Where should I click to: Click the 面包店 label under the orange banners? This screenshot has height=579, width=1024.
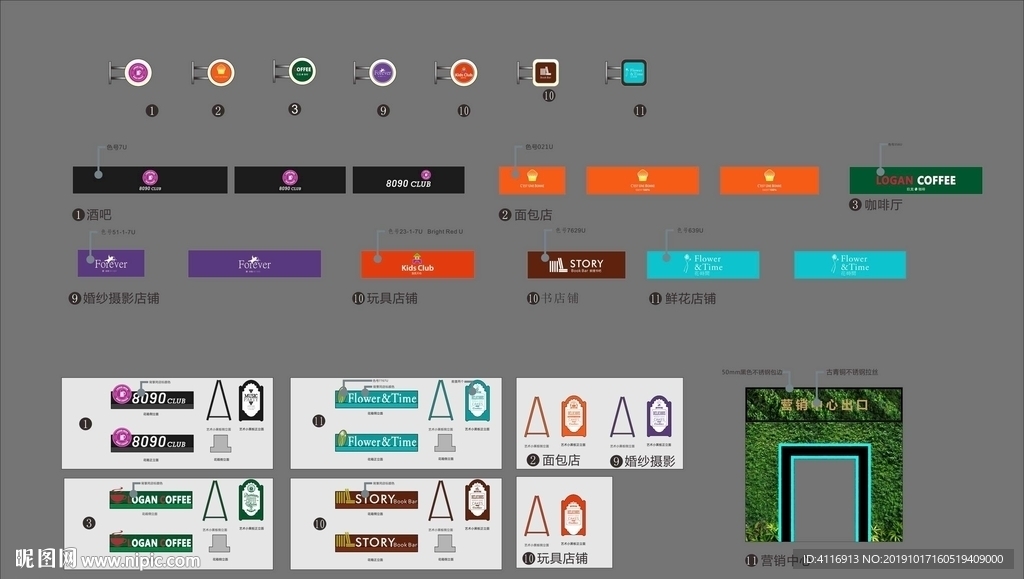click(x=533, y=215)
